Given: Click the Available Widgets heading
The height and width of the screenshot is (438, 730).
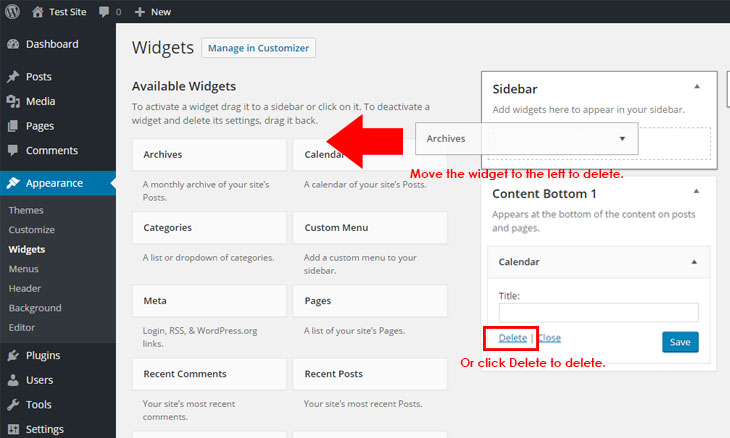Looking at the screenshot, I should [184, 87].
